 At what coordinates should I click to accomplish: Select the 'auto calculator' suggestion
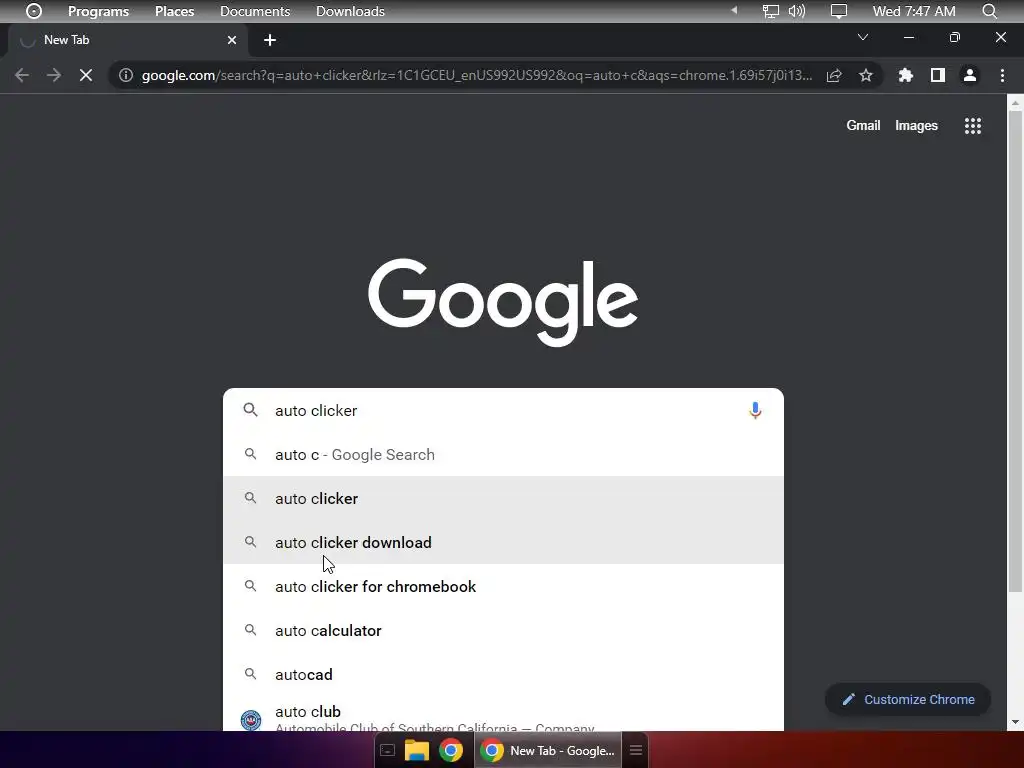coord(503,630)
